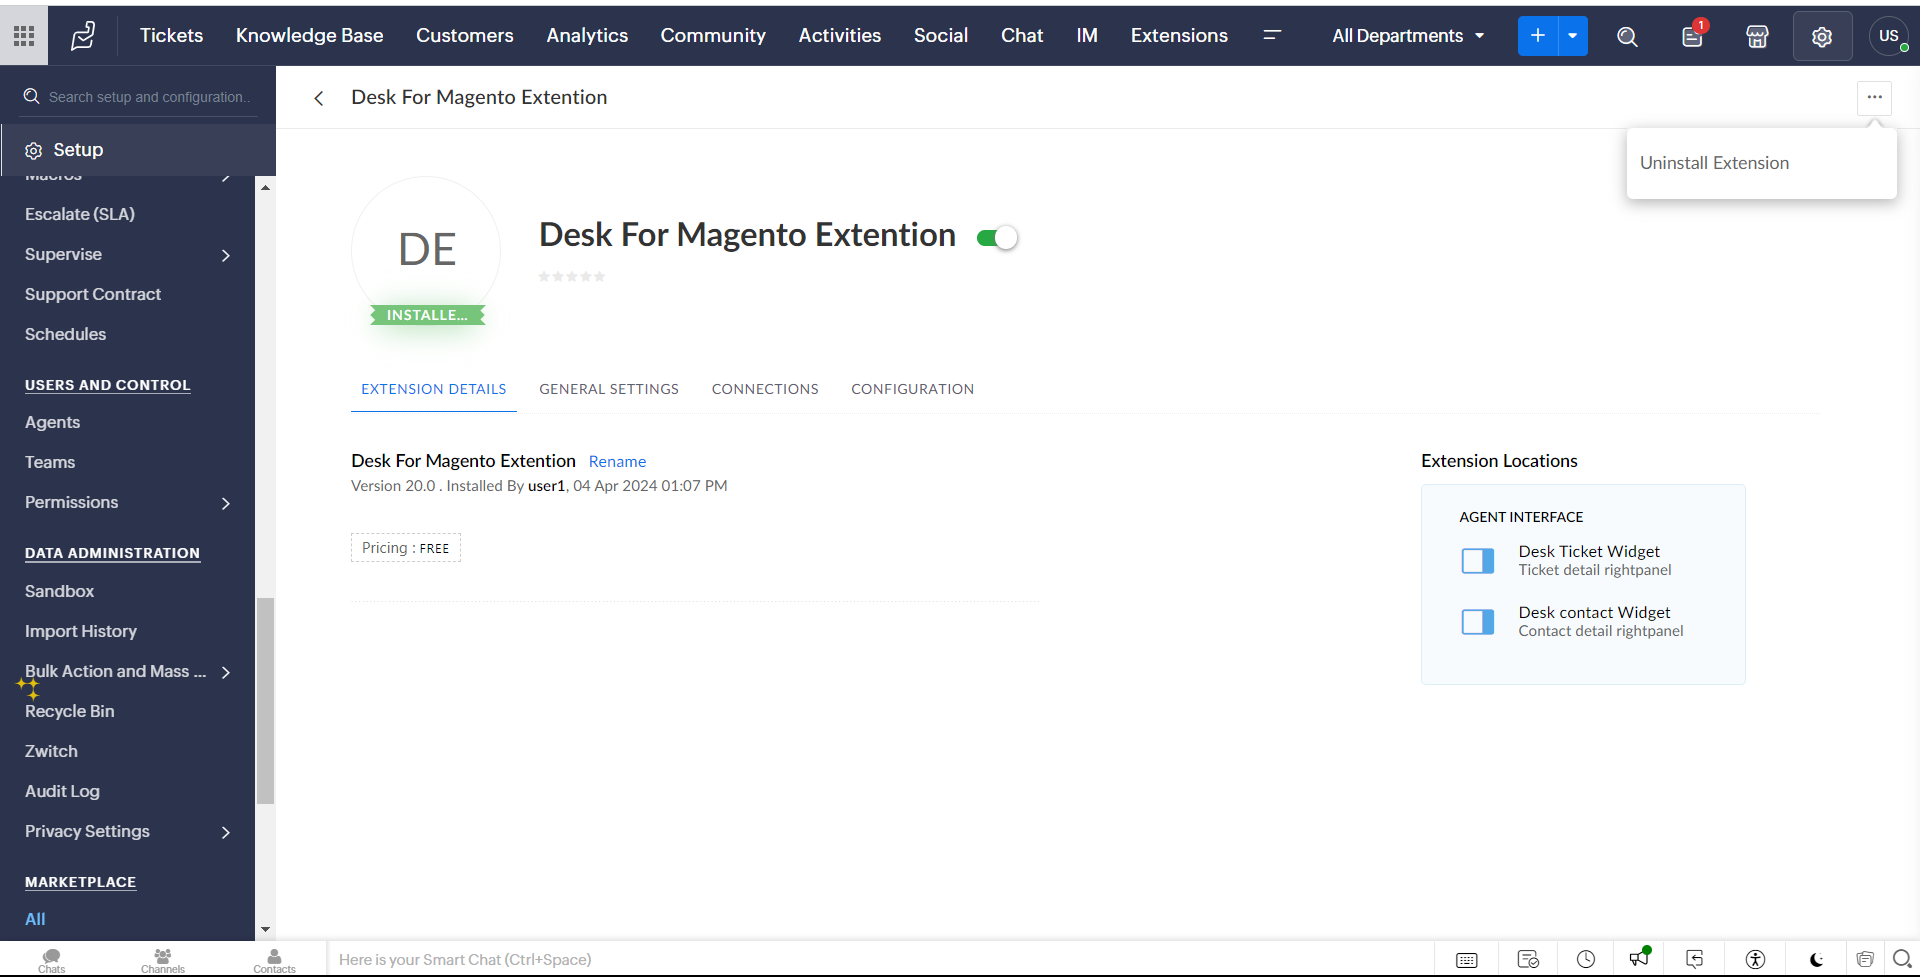Focus the Search setup and configuration field
1920x977 pixels.
[150, 97]
